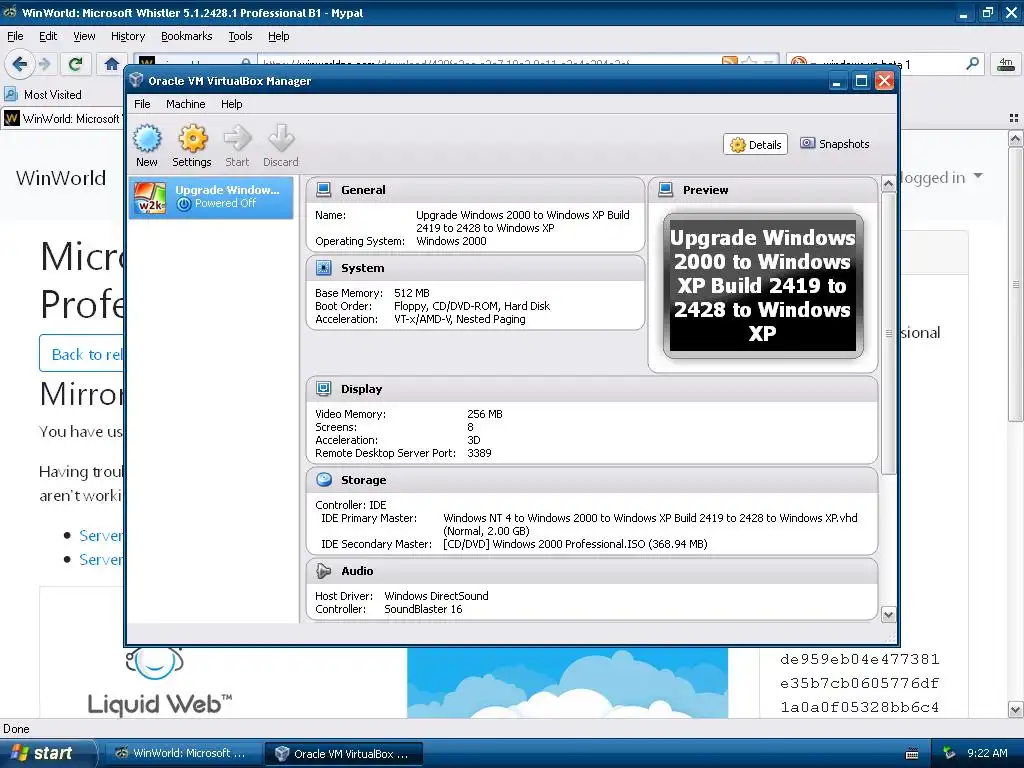Image resolution: width=1024 pixels, height=768 pixels.
Task: Click the Safely Remove Hardware tray icon
Action: [x=949, y=753]
